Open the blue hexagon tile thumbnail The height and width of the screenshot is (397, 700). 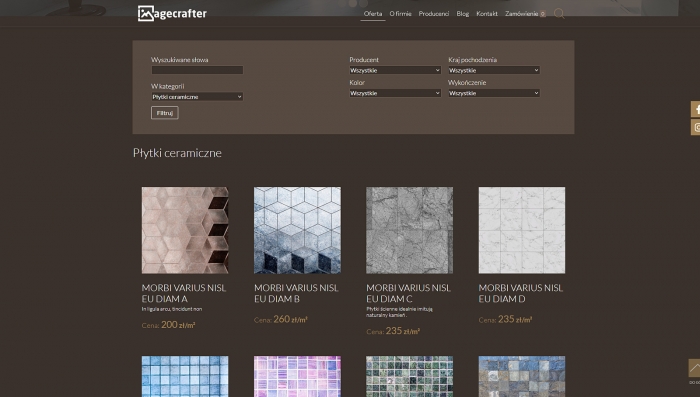(x=297, y=230)
